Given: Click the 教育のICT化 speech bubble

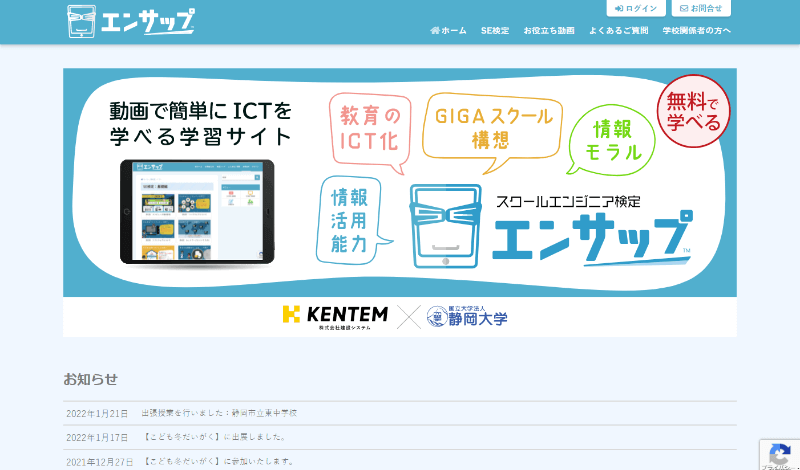Looking at the screenshot, I should (x=370, y=132).
